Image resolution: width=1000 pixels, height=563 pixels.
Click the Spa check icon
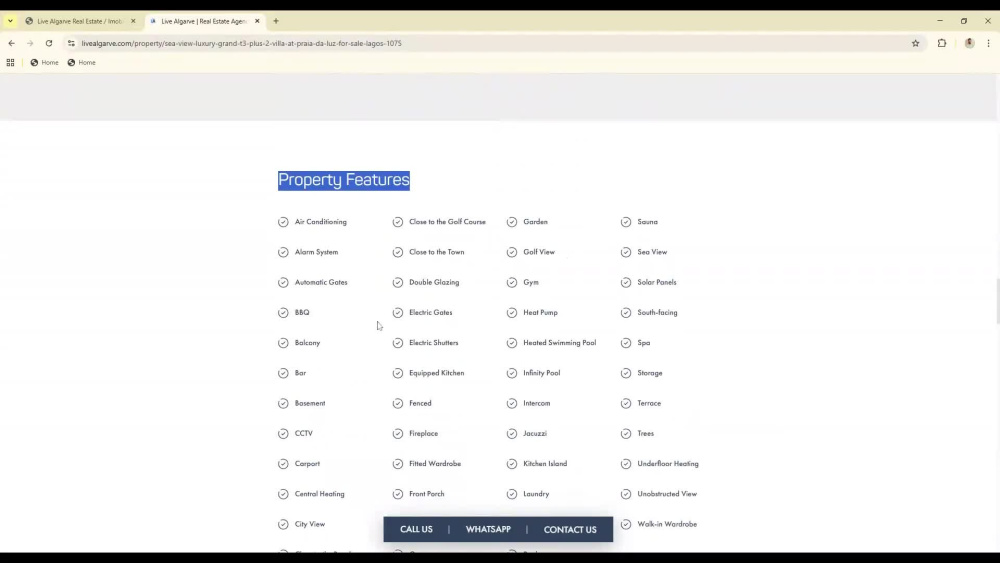[x=626, y=343]
